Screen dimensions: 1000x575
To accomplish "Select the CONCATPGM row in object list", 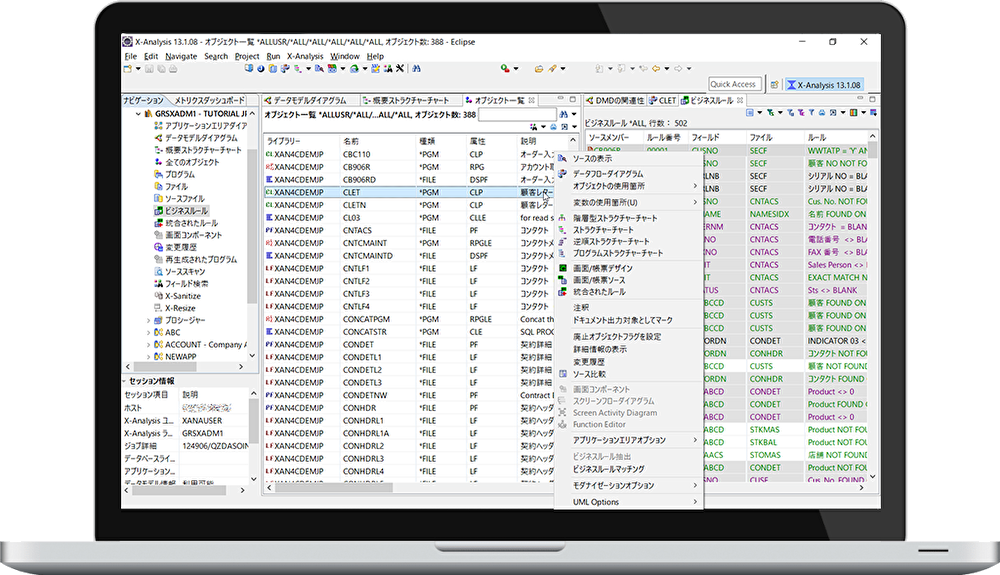I will click(x=411, y=319).
